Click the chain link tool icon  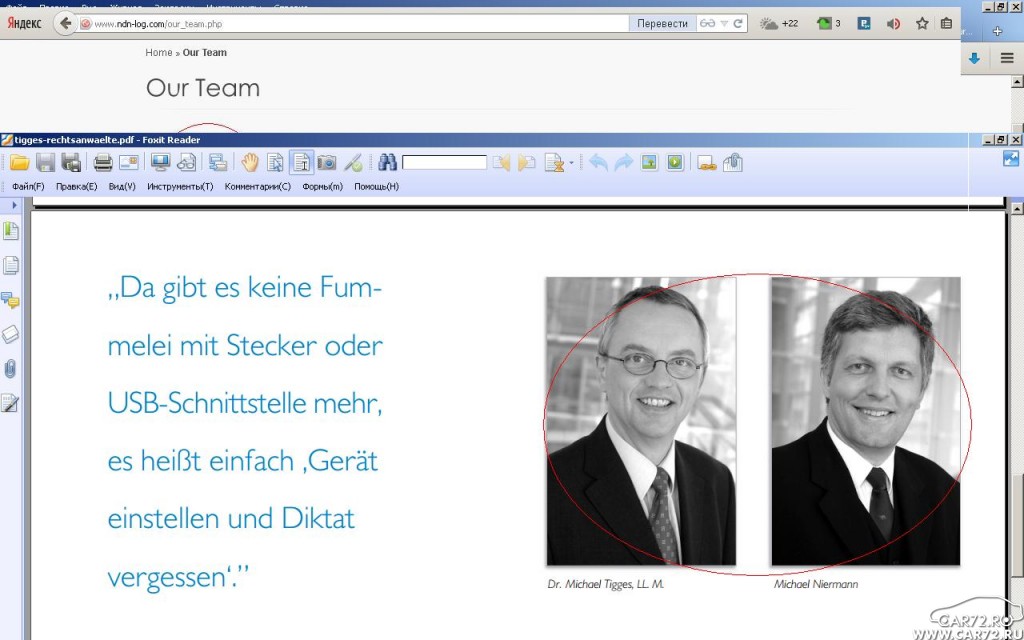tap(707, 163)
